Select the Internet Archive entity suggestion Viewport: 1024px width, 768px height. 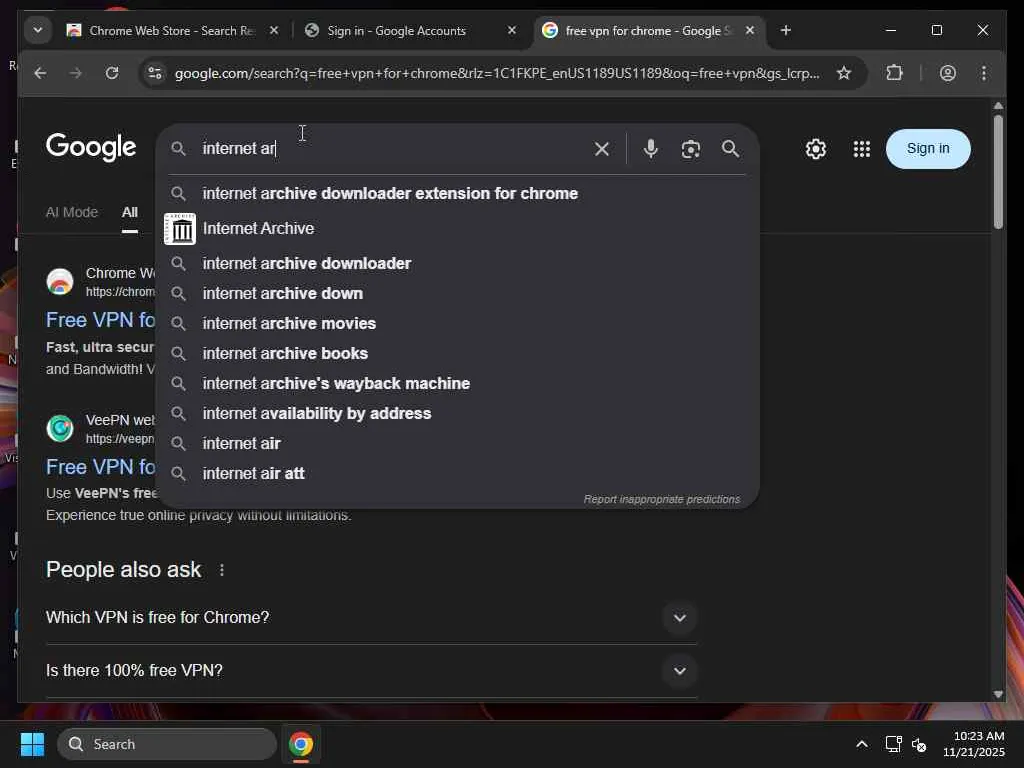click(457, 229)
